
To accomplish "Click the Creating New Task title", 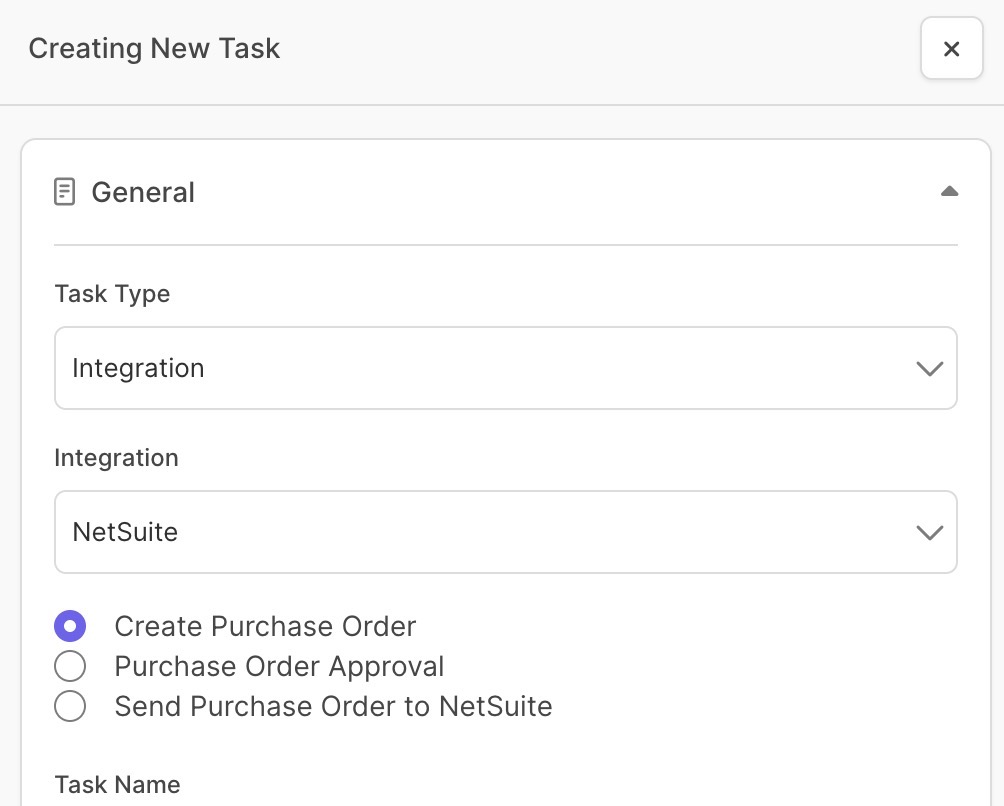I will [154, 49].
